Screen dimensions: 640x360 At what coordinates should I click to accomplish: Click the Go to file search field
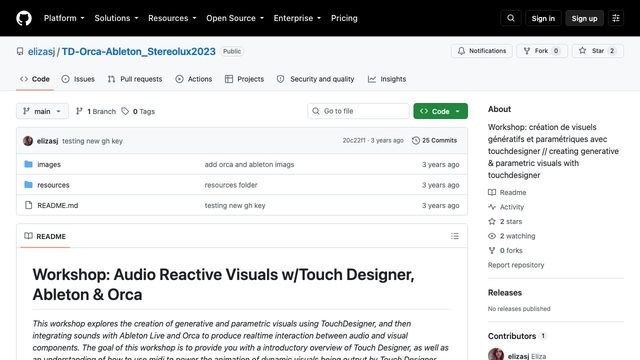coord(358,111)
